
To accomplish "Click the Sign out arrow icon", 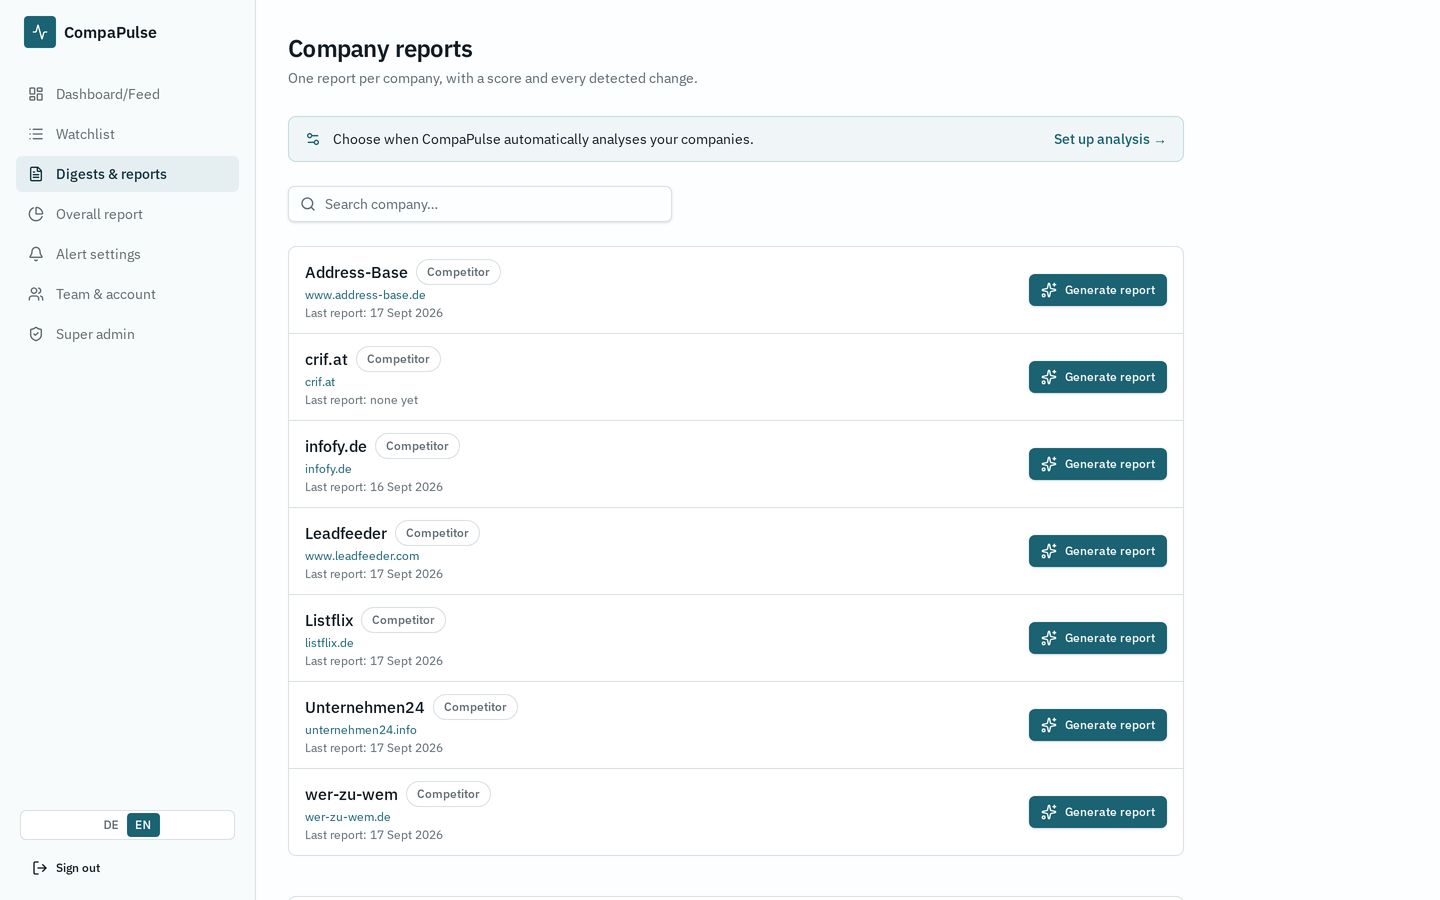I will click(x=40, y=868).
